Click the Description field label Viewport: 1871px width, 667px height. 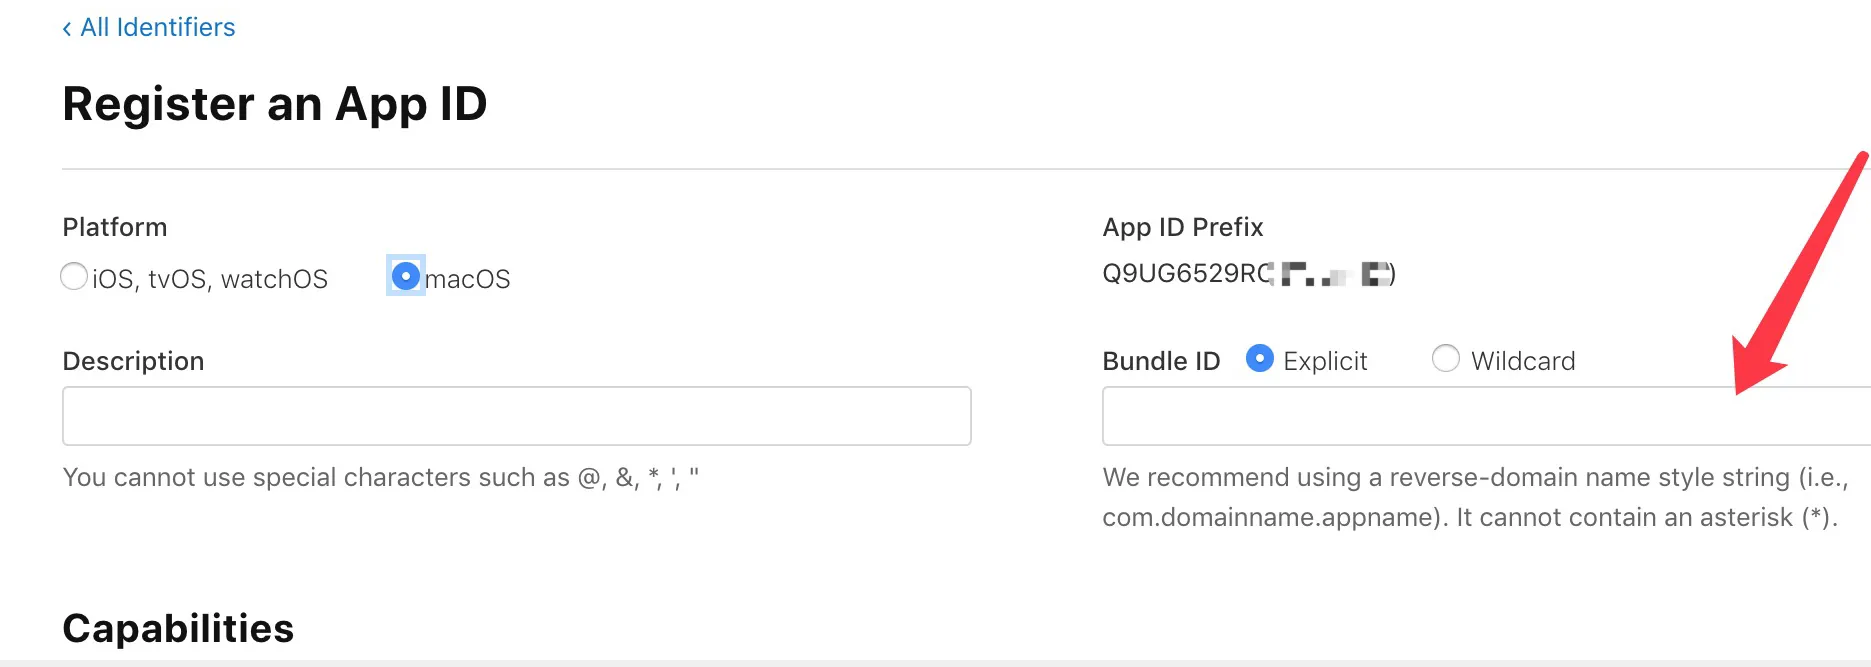pos(133,361)
